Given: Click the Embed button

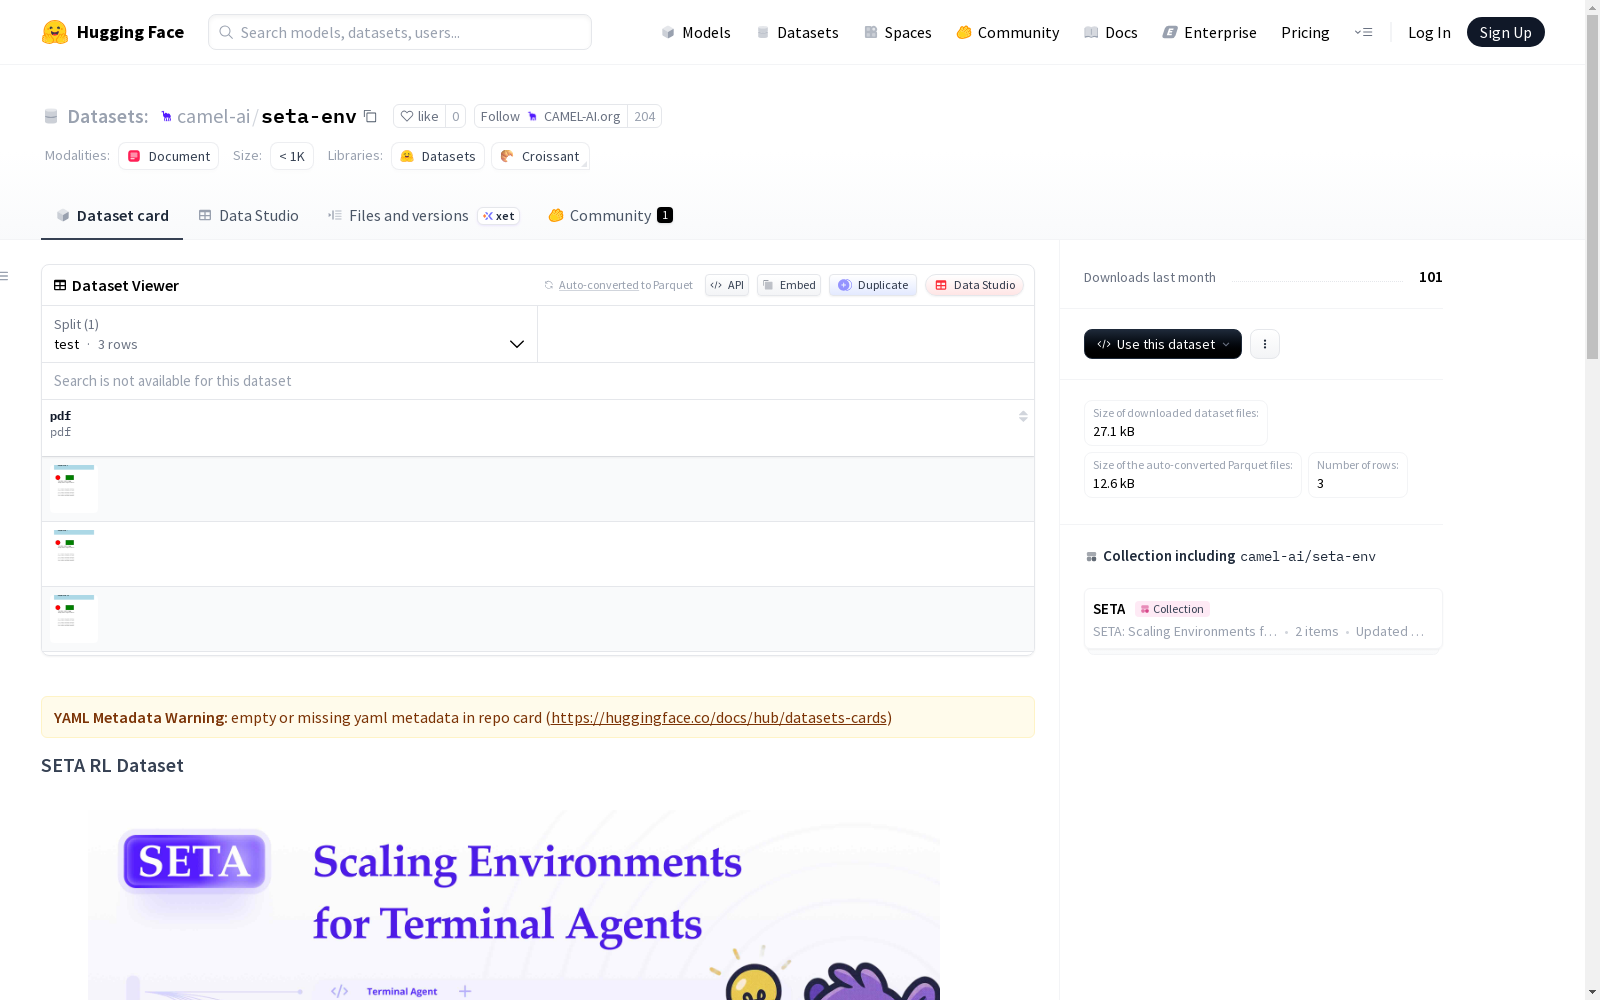Looking at the screenshot, I should click(789, 285).
